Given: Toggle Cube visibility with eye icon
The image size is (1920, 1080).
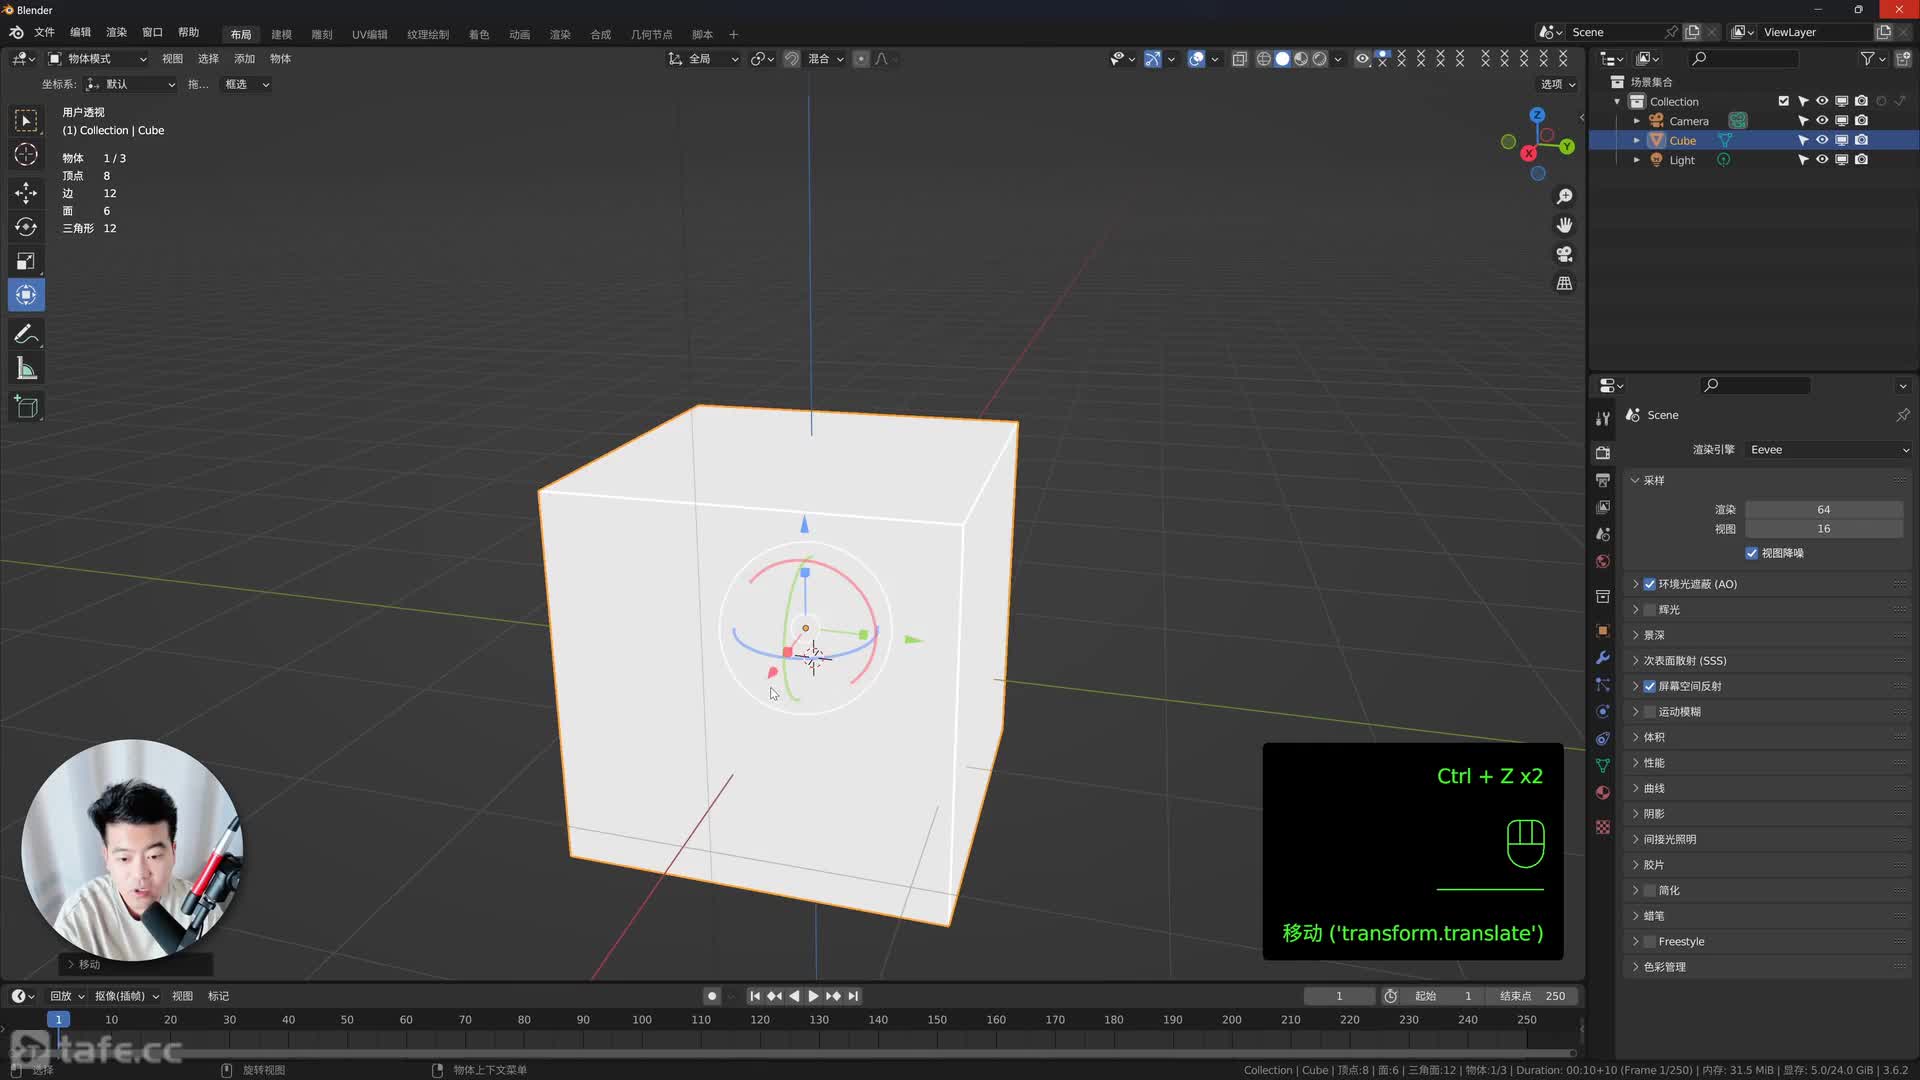Looking at the screenshot, I should pos(1821,140).
